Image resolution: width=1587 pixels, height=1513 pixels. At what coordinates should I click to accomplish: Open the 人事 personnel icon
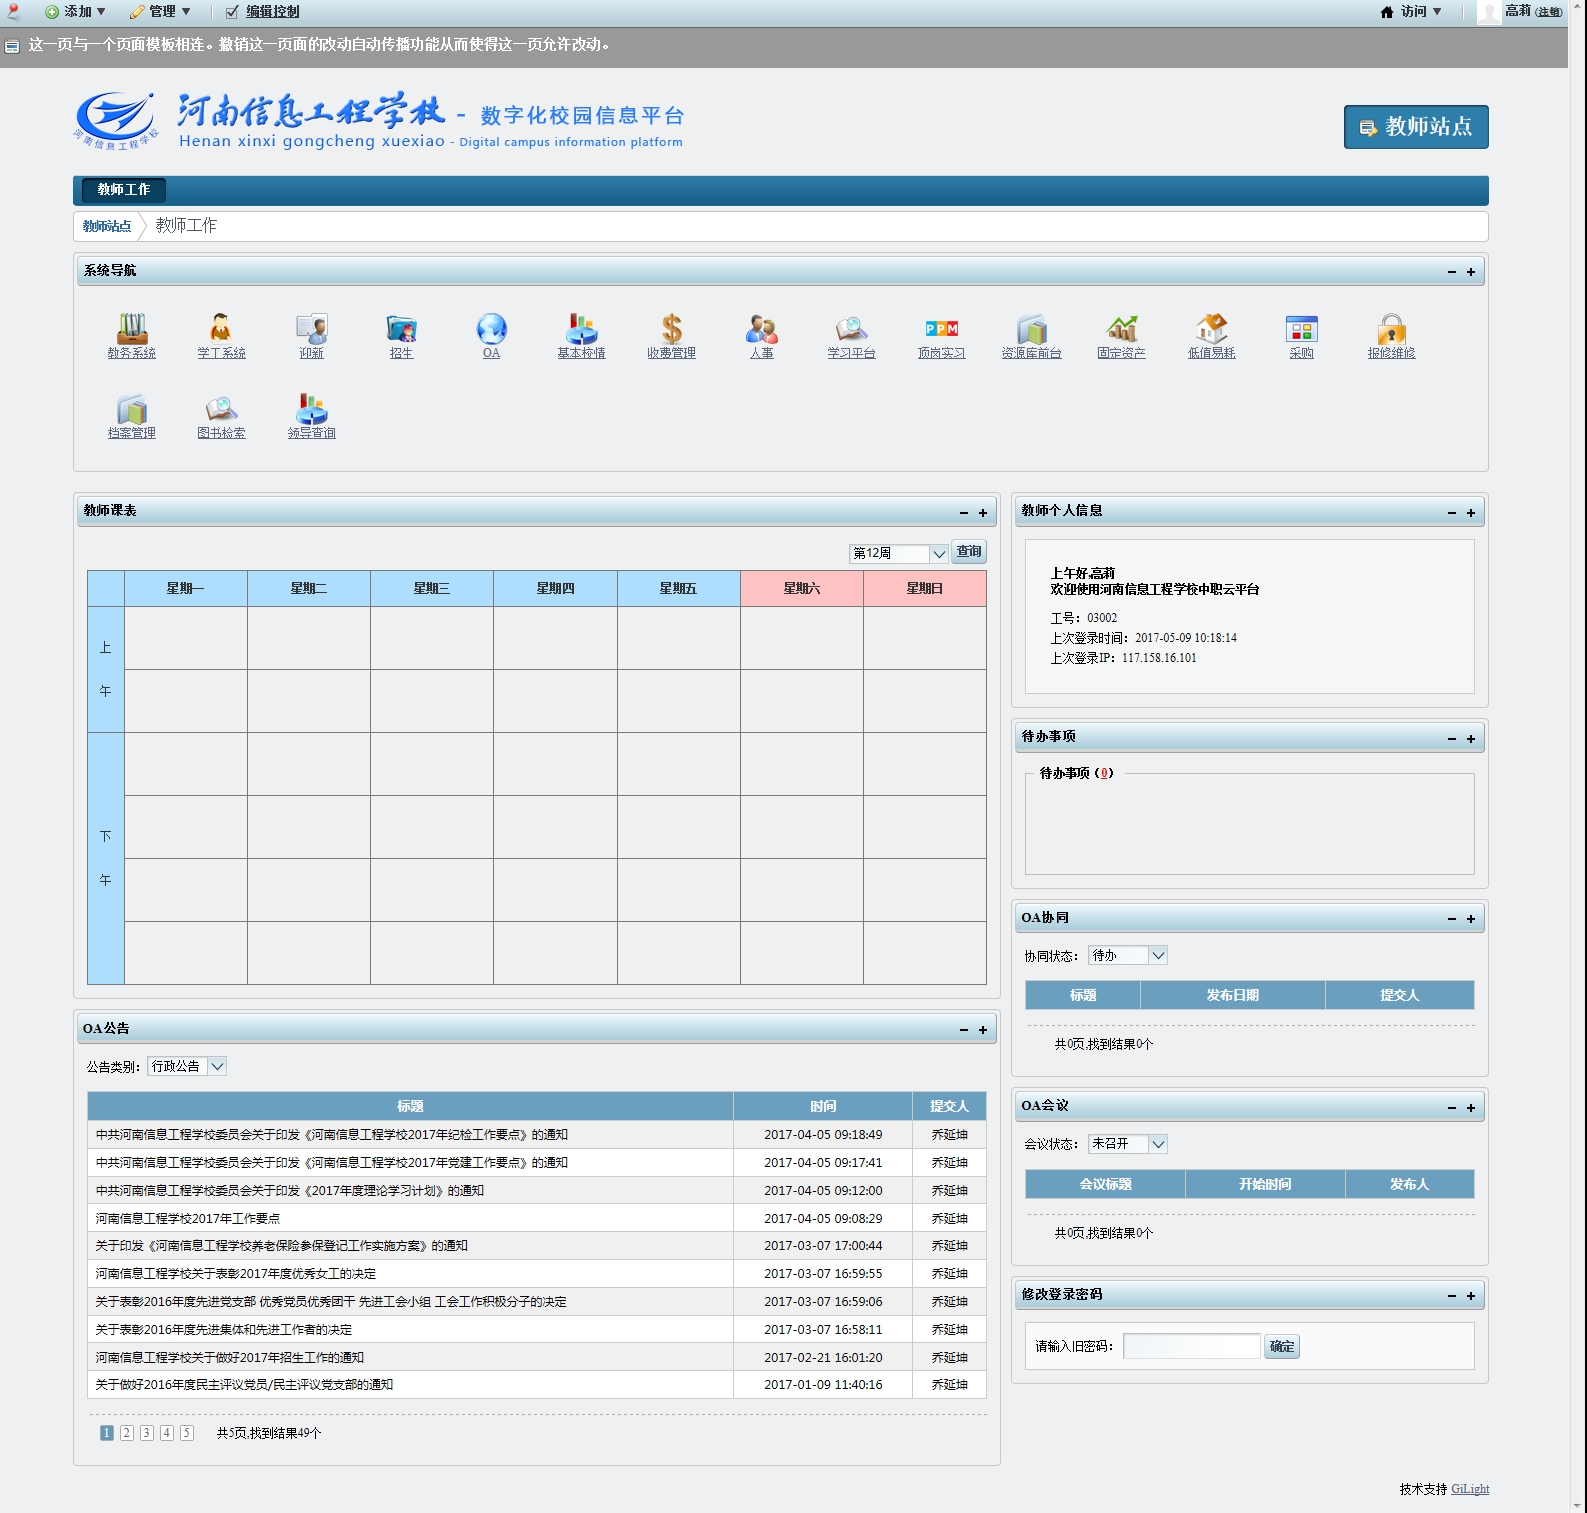[761, 329]
